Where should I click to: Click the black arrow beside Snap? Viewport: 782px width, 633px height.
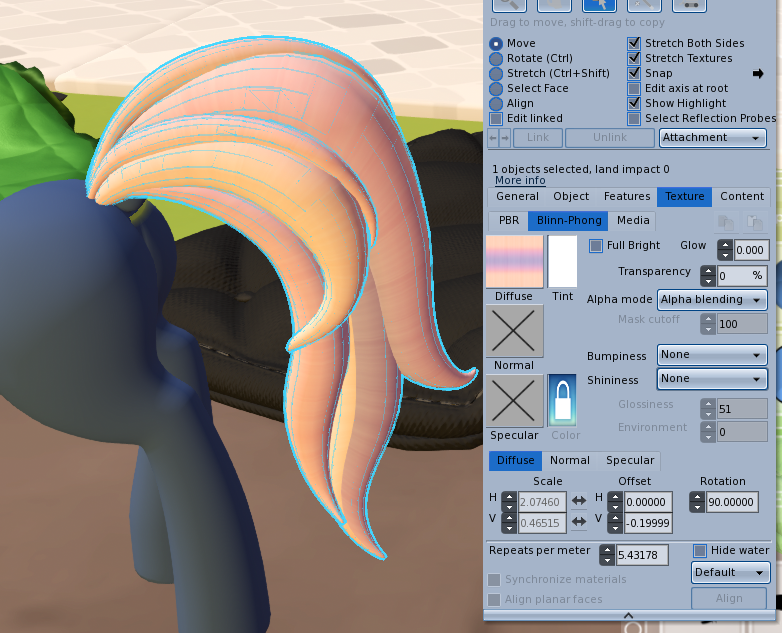tap(758, 74)
